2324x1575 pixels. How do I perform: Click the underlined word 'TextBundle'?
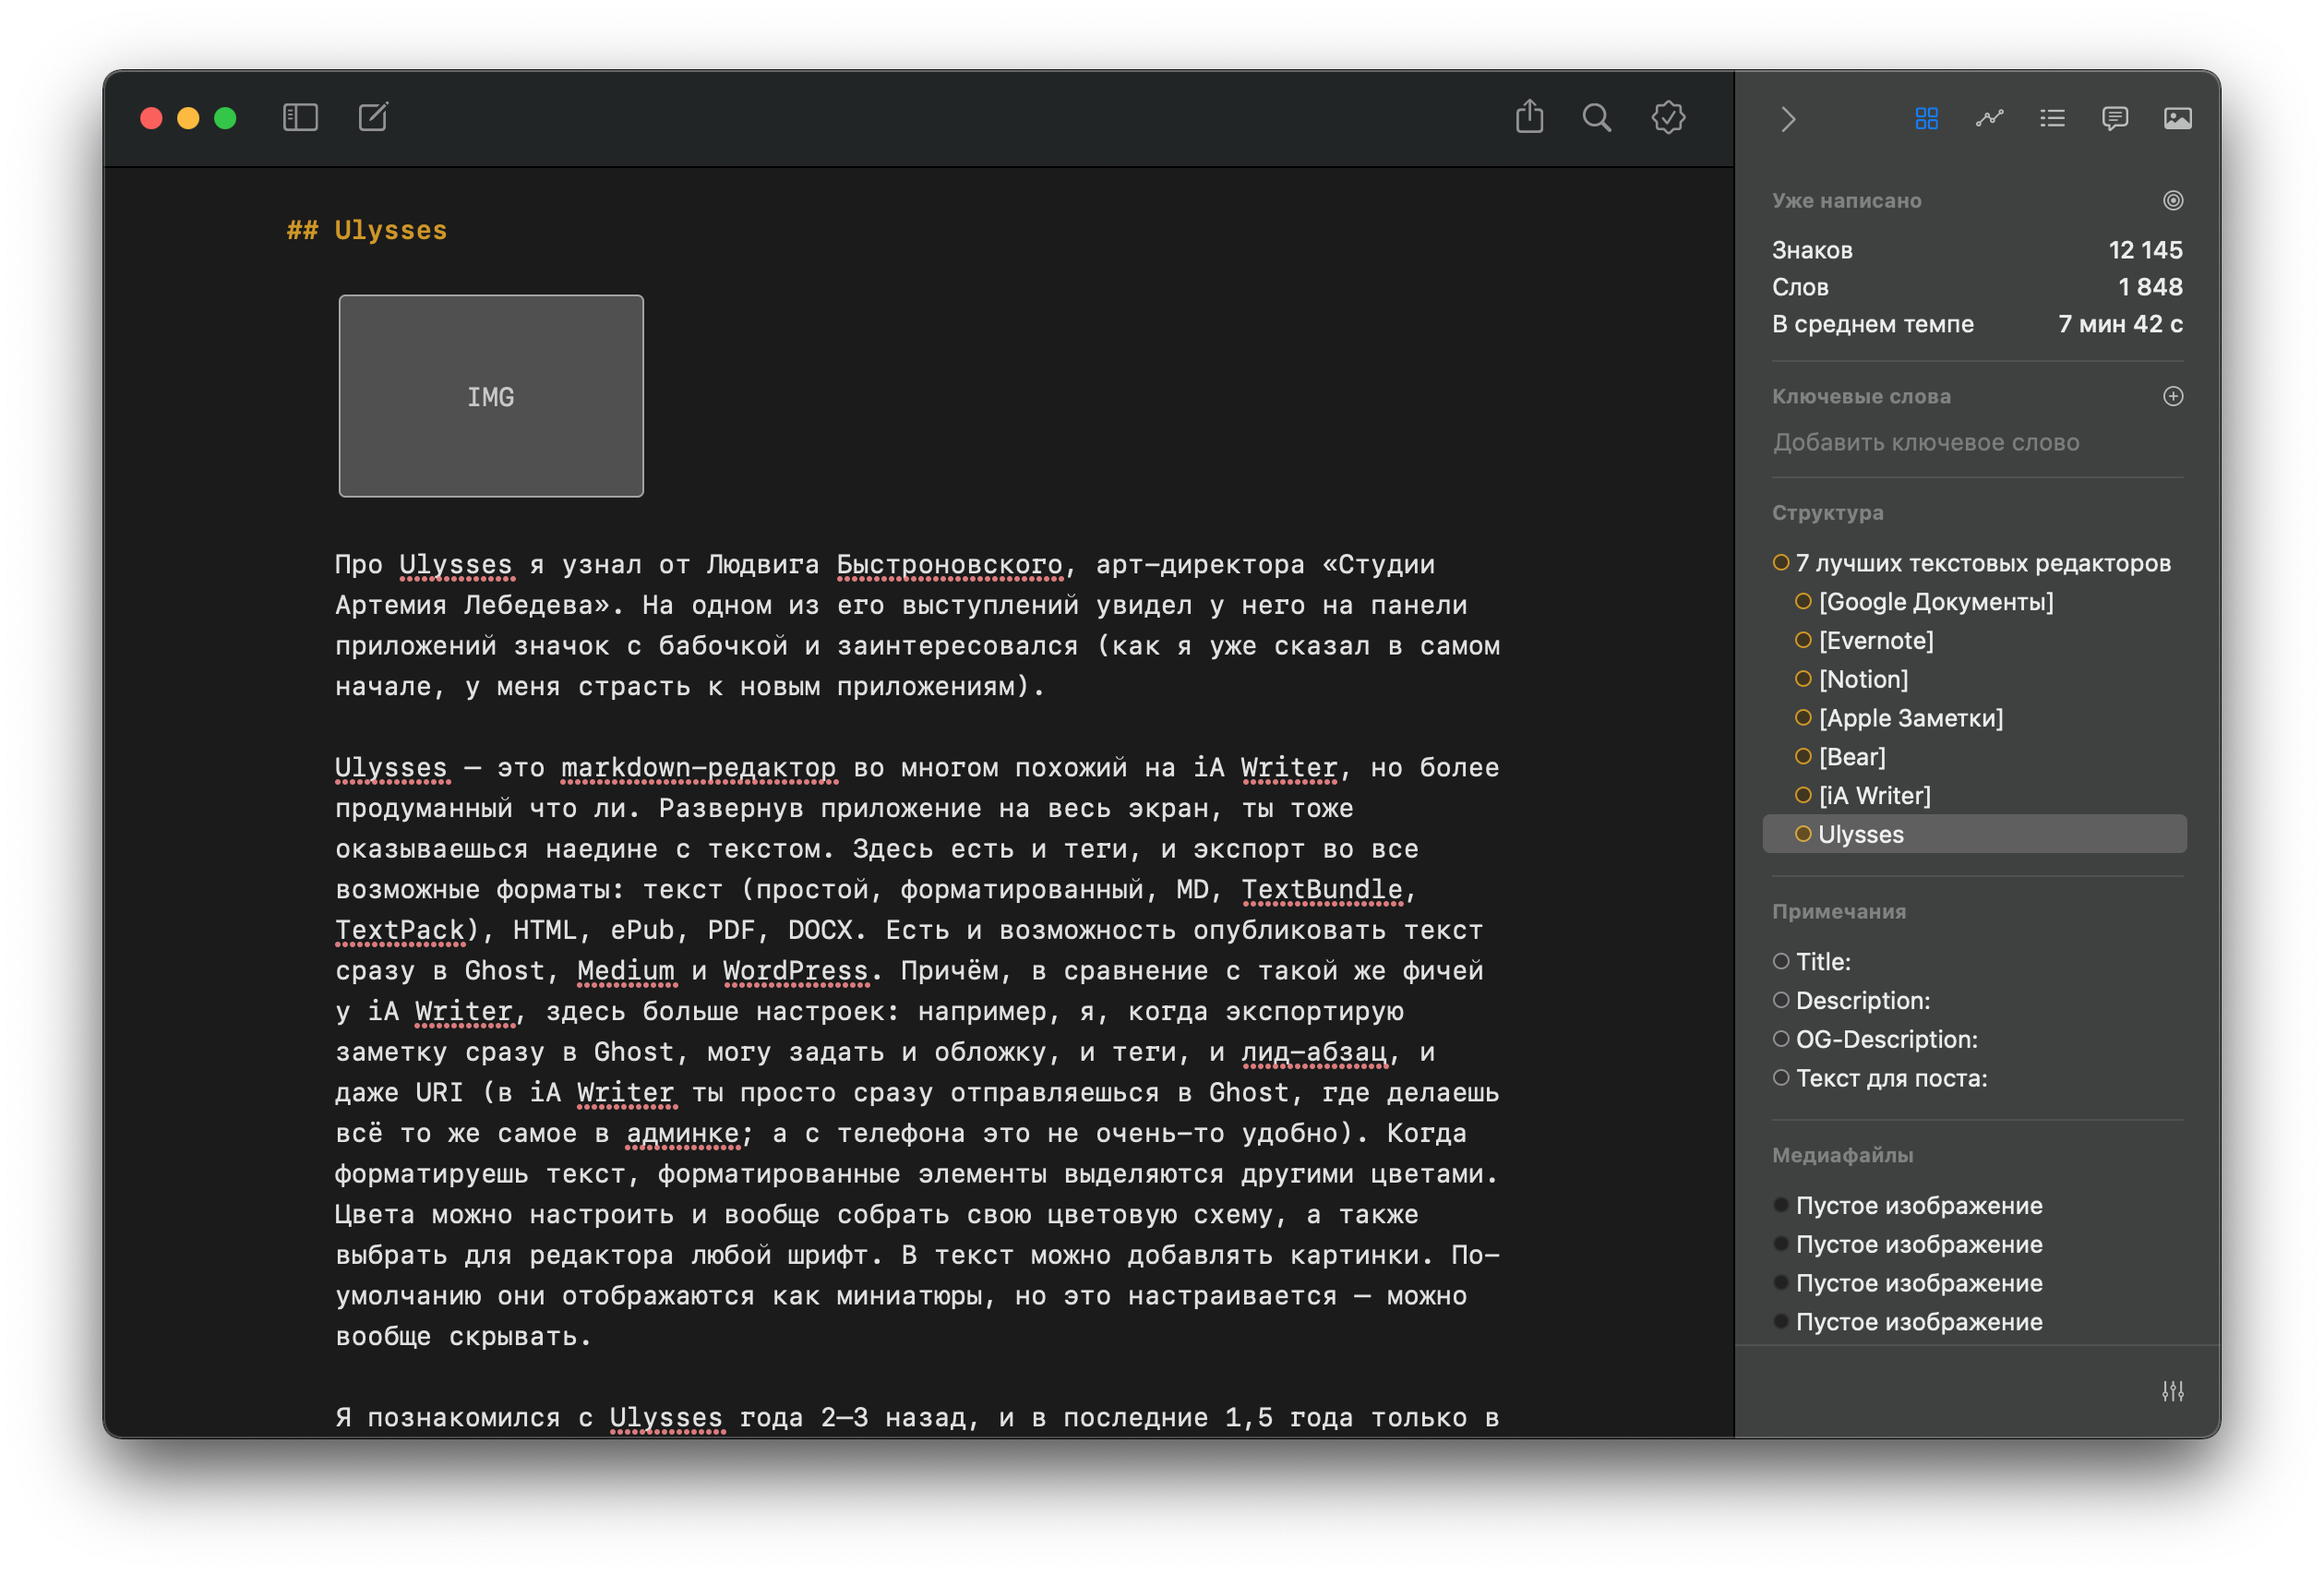click(1322, 890)
